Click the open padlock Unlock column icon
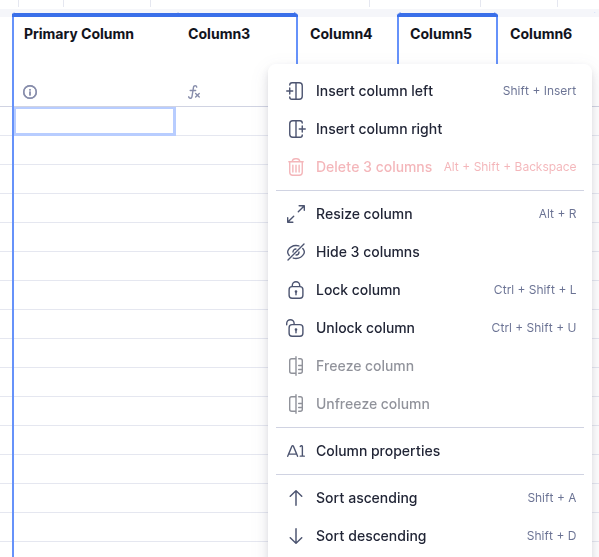599x557 pixels. tap(295, 328)
